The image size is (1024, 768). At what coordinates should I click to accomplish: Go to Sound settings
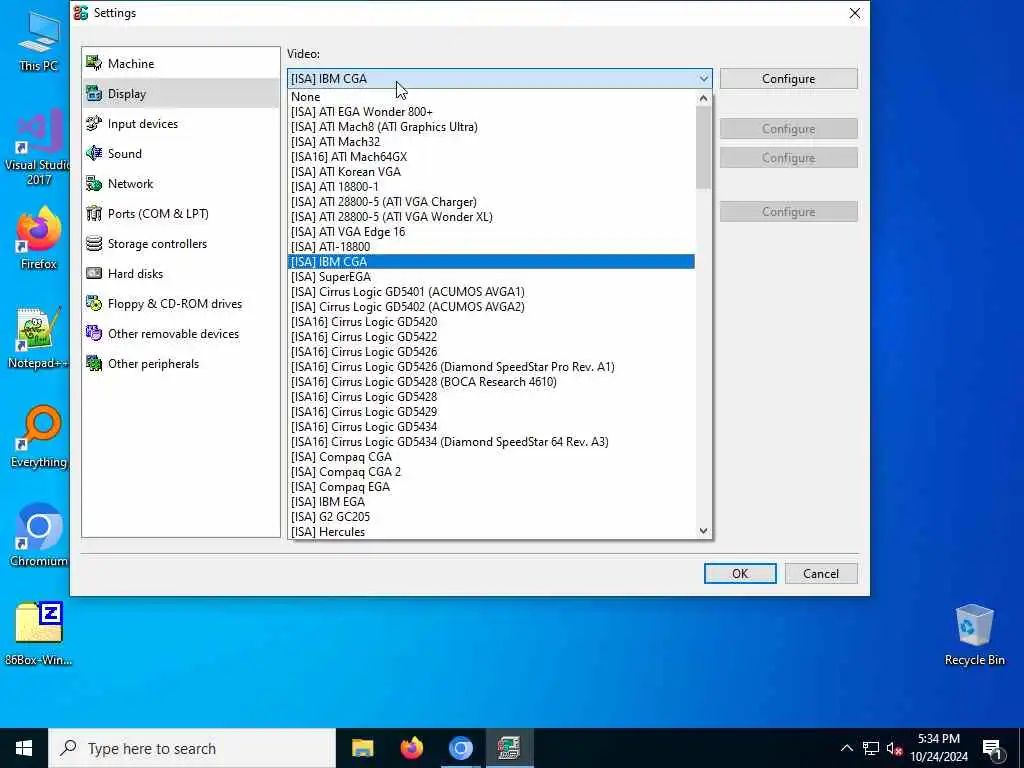181,153
